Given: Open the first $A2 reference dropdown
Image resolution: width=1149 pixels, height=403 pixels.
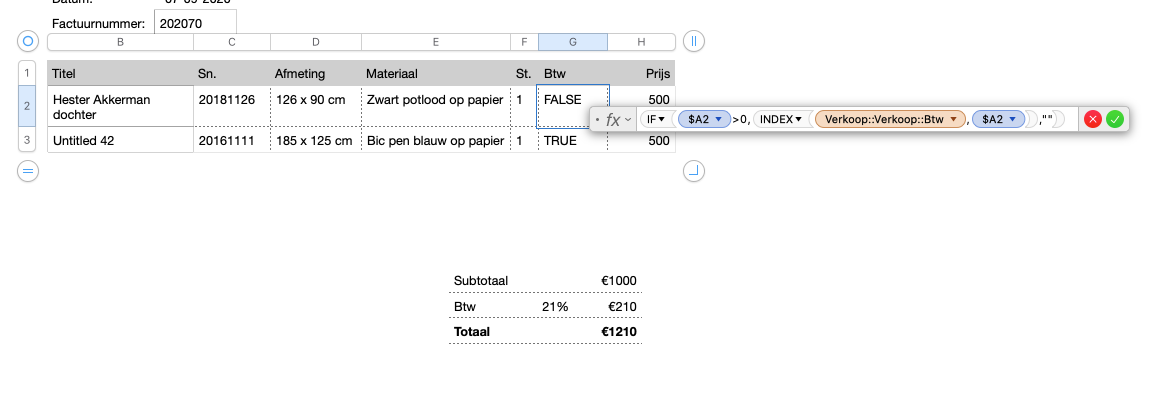Looking at the screenshot, I should [718, 119].
